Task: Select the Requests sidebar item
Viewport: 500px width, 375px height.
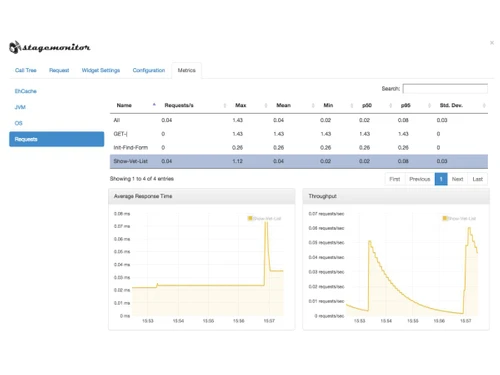Action: coord(57,139)
